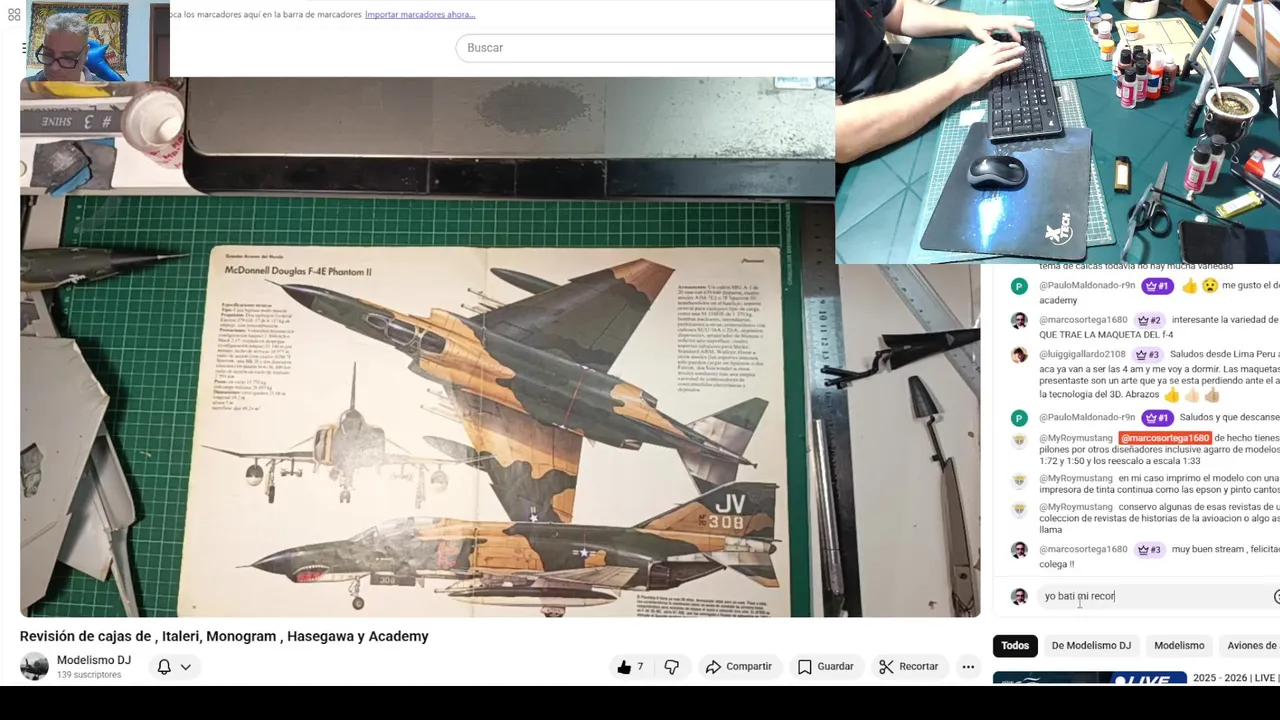Save video with the Guardar button
The image size is (1280, 720).
click(x=825, y=667)
